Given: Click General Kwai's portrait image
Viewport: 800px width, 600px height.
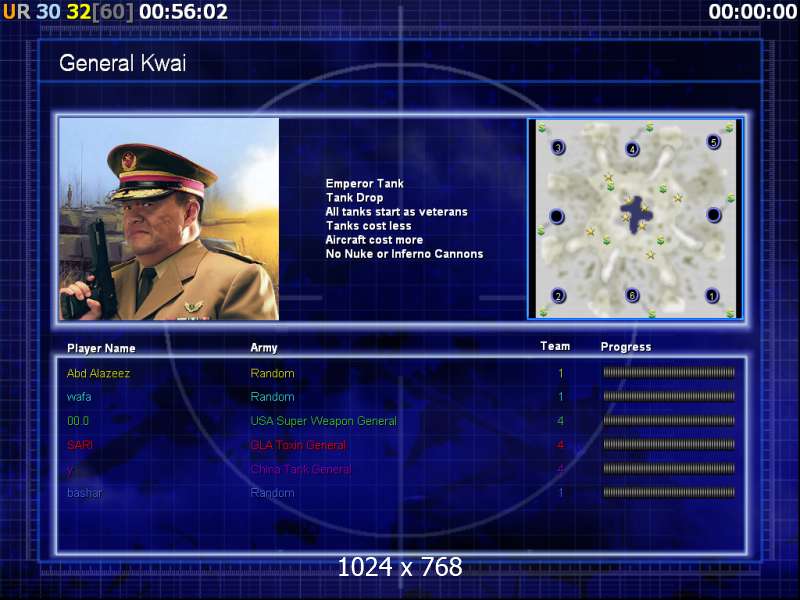Looking at the screenshot, I should tap(169, 219).
